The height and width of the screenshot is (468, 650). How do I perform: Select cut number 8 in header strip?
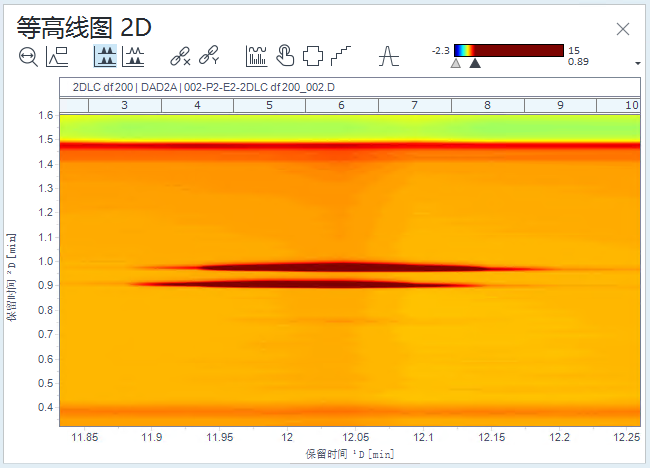(488, 105)
